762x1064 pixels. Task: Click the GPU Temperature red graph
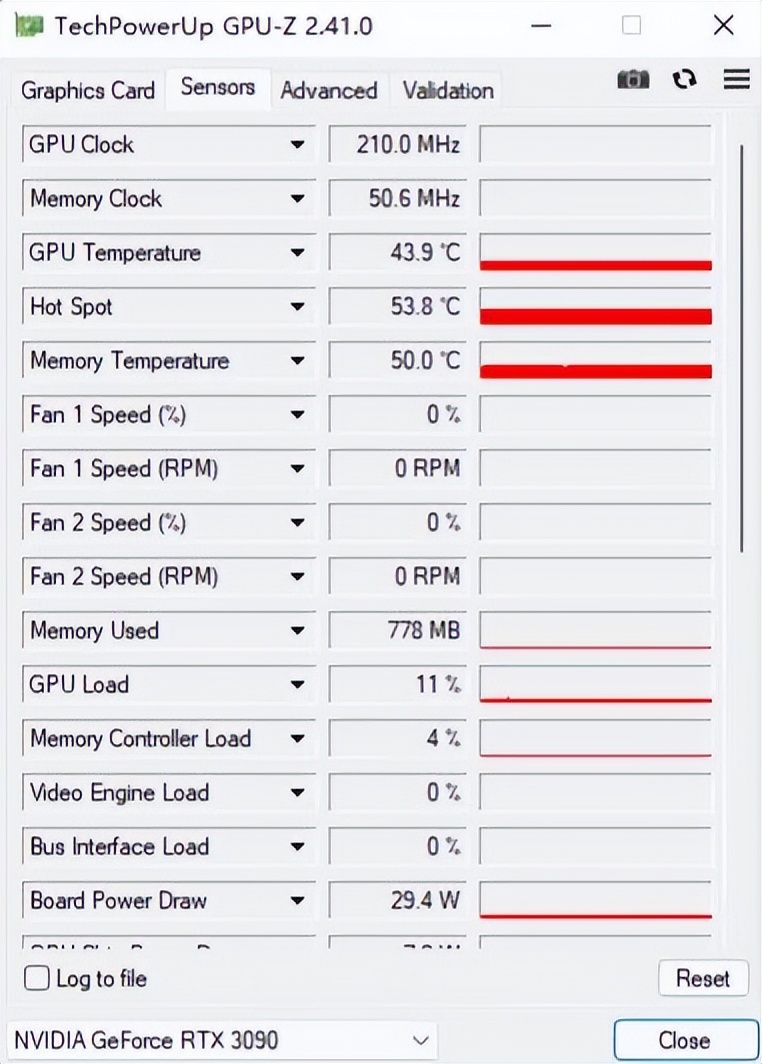(x=595, y=253)
